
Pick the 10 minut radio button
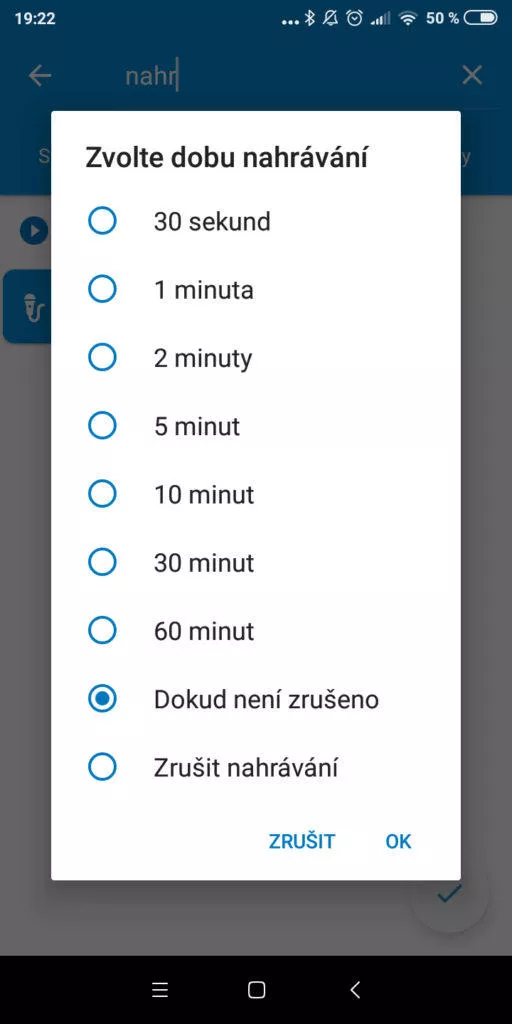pyautogui.click(x=256, y=494)
